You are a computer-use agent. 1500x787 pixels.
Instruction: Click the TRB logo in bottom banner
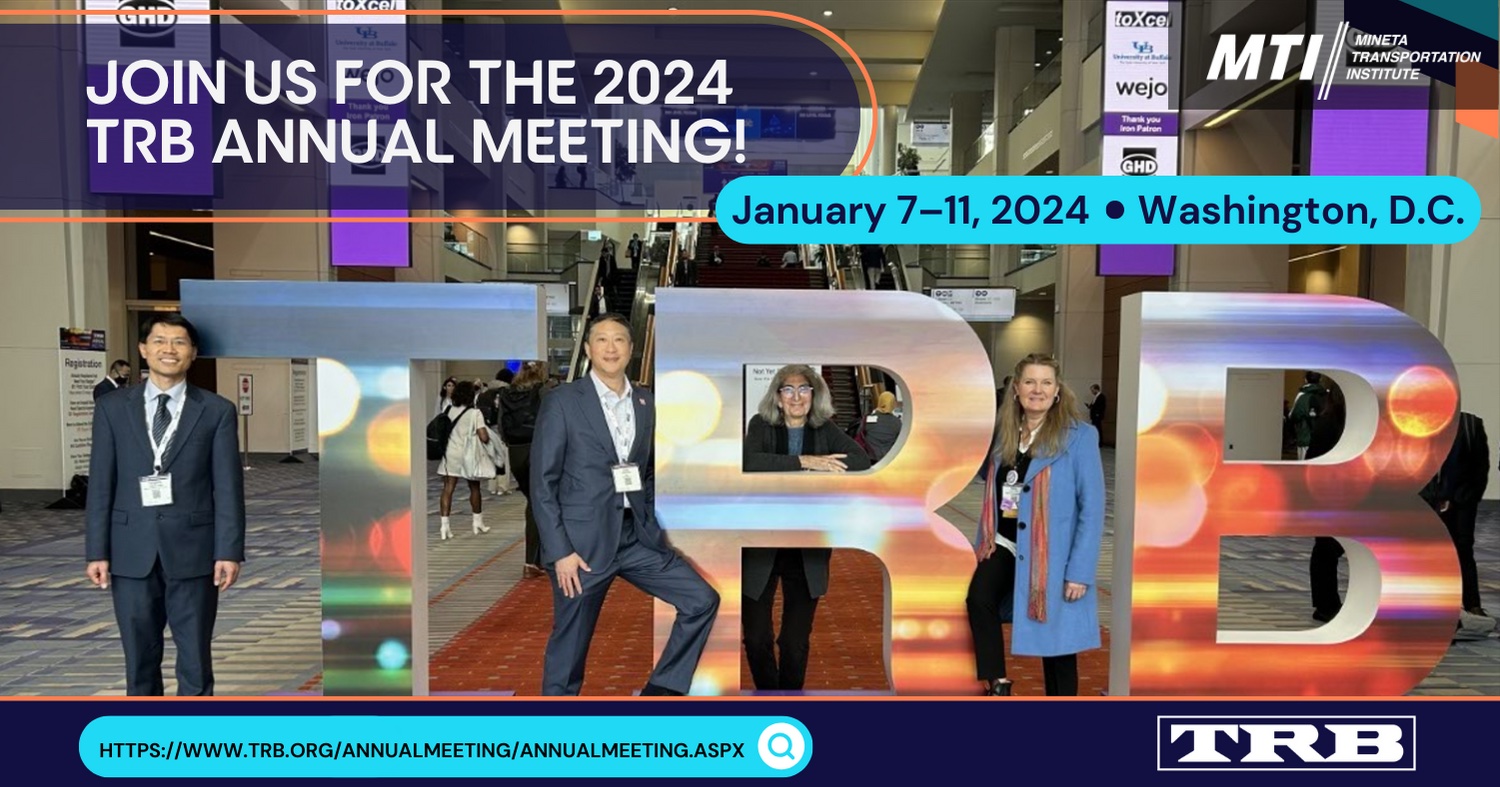1286,743
